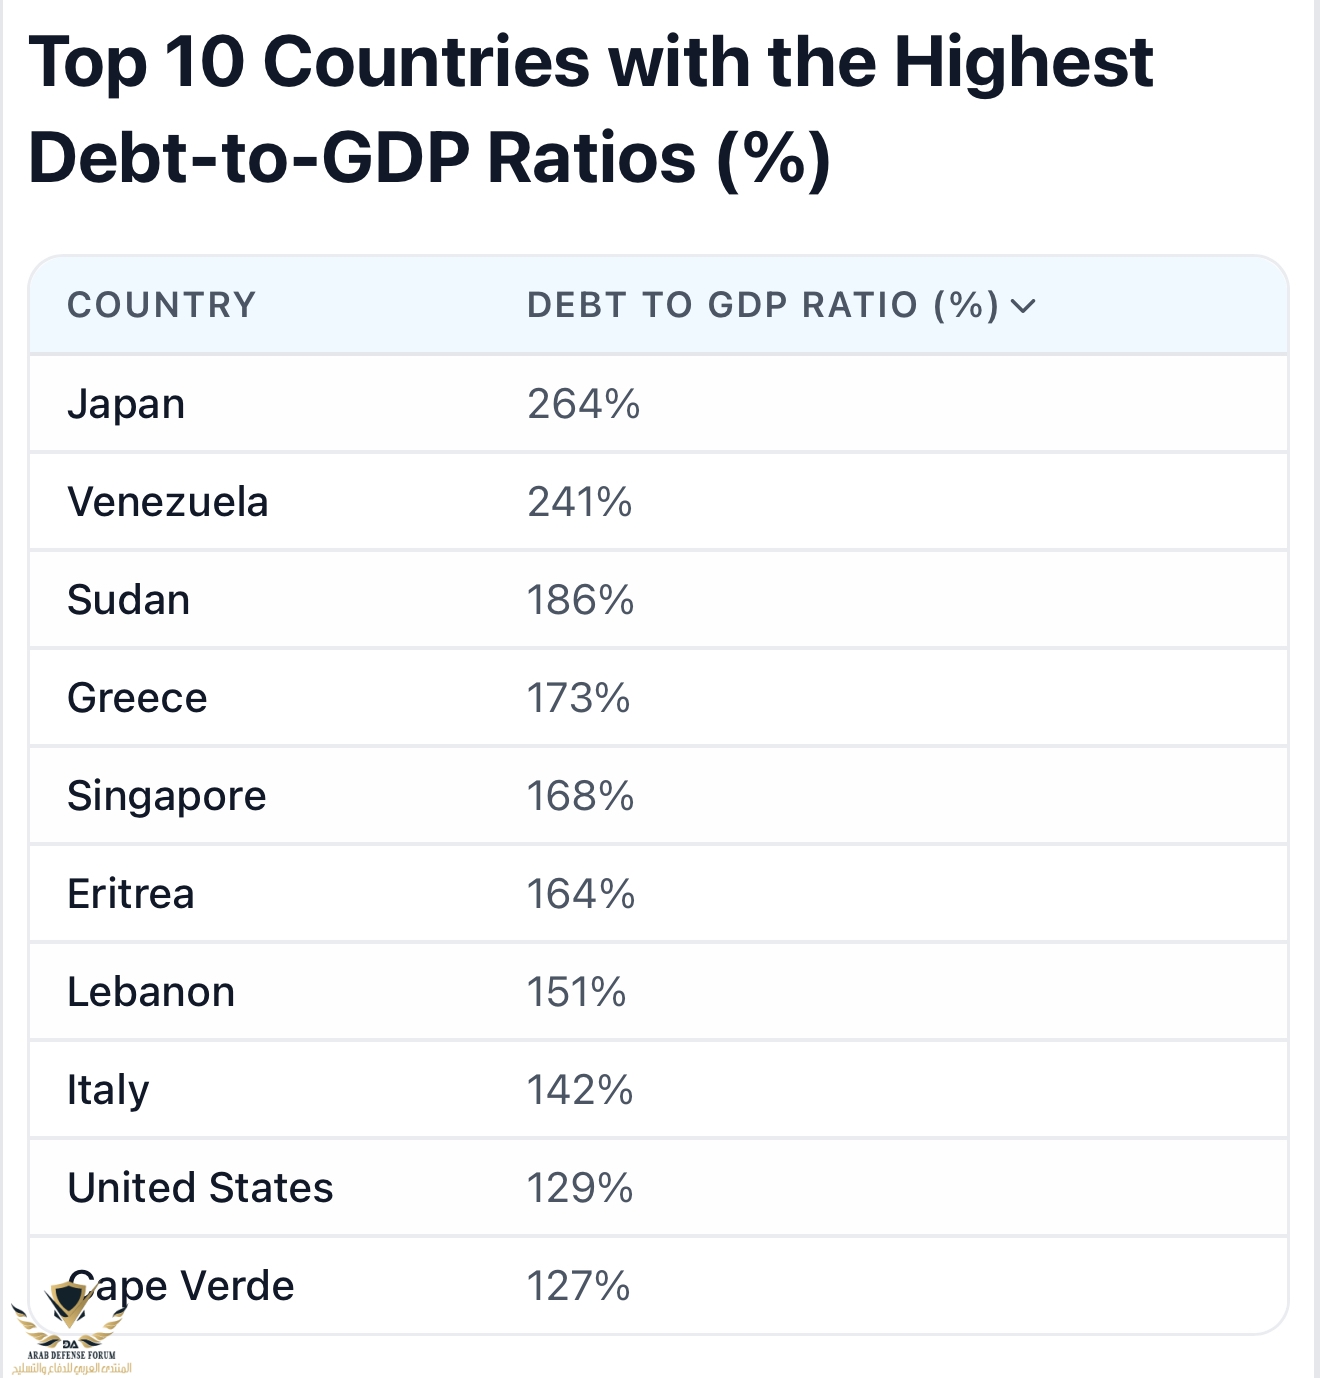Click the Sudan country cell
The width and height of the screenshot is (1320, 1378).
[128, 600]
